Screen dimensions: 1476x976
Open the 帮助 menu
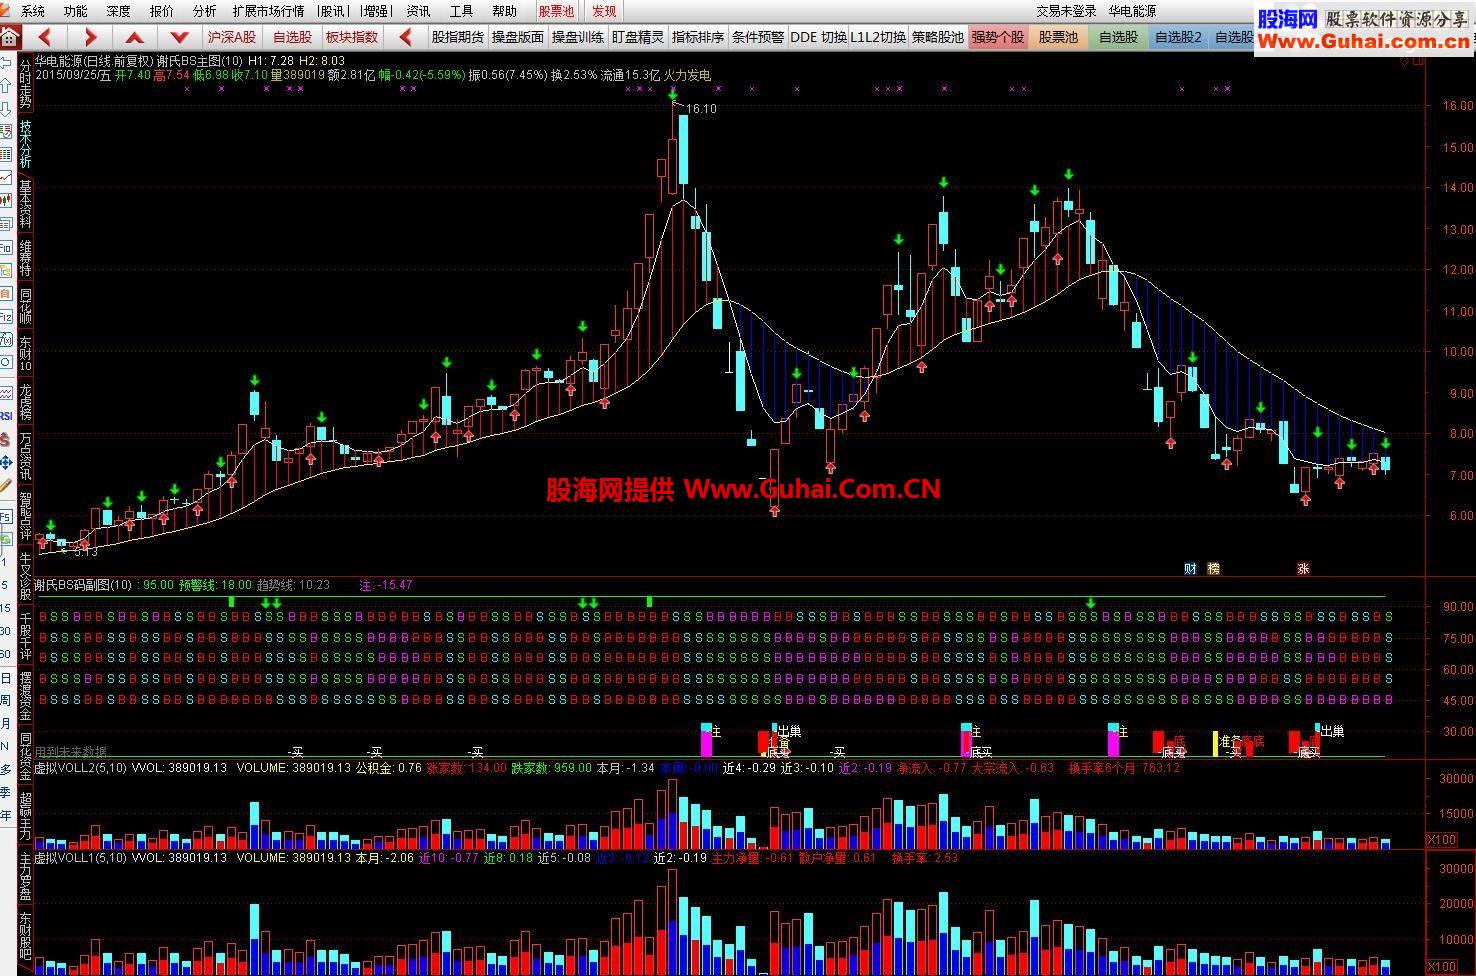(504, 11)
